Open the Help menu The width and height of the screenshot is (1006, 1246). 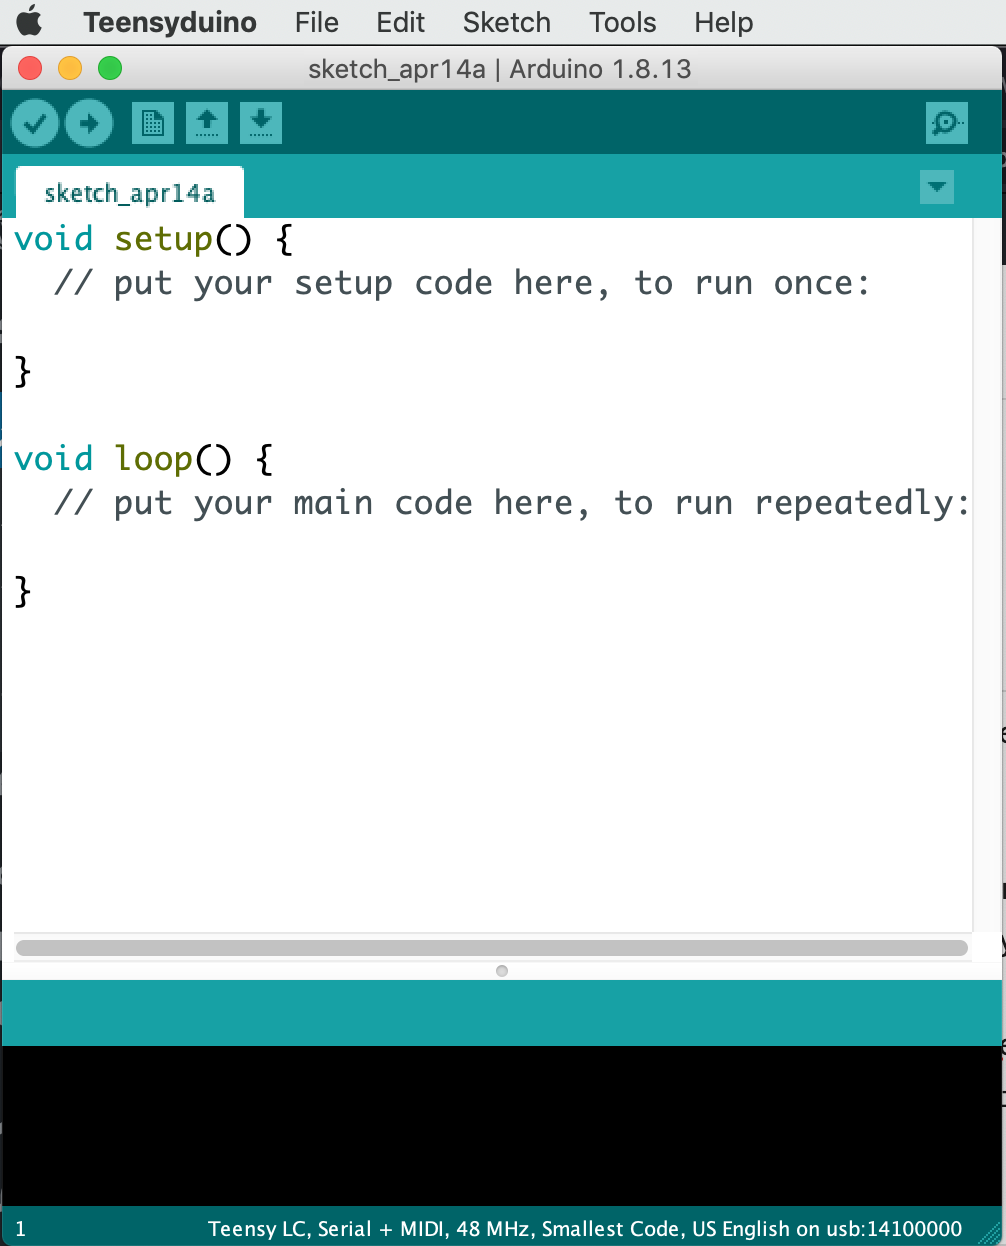pyautogui.click(x=724, y=22)
